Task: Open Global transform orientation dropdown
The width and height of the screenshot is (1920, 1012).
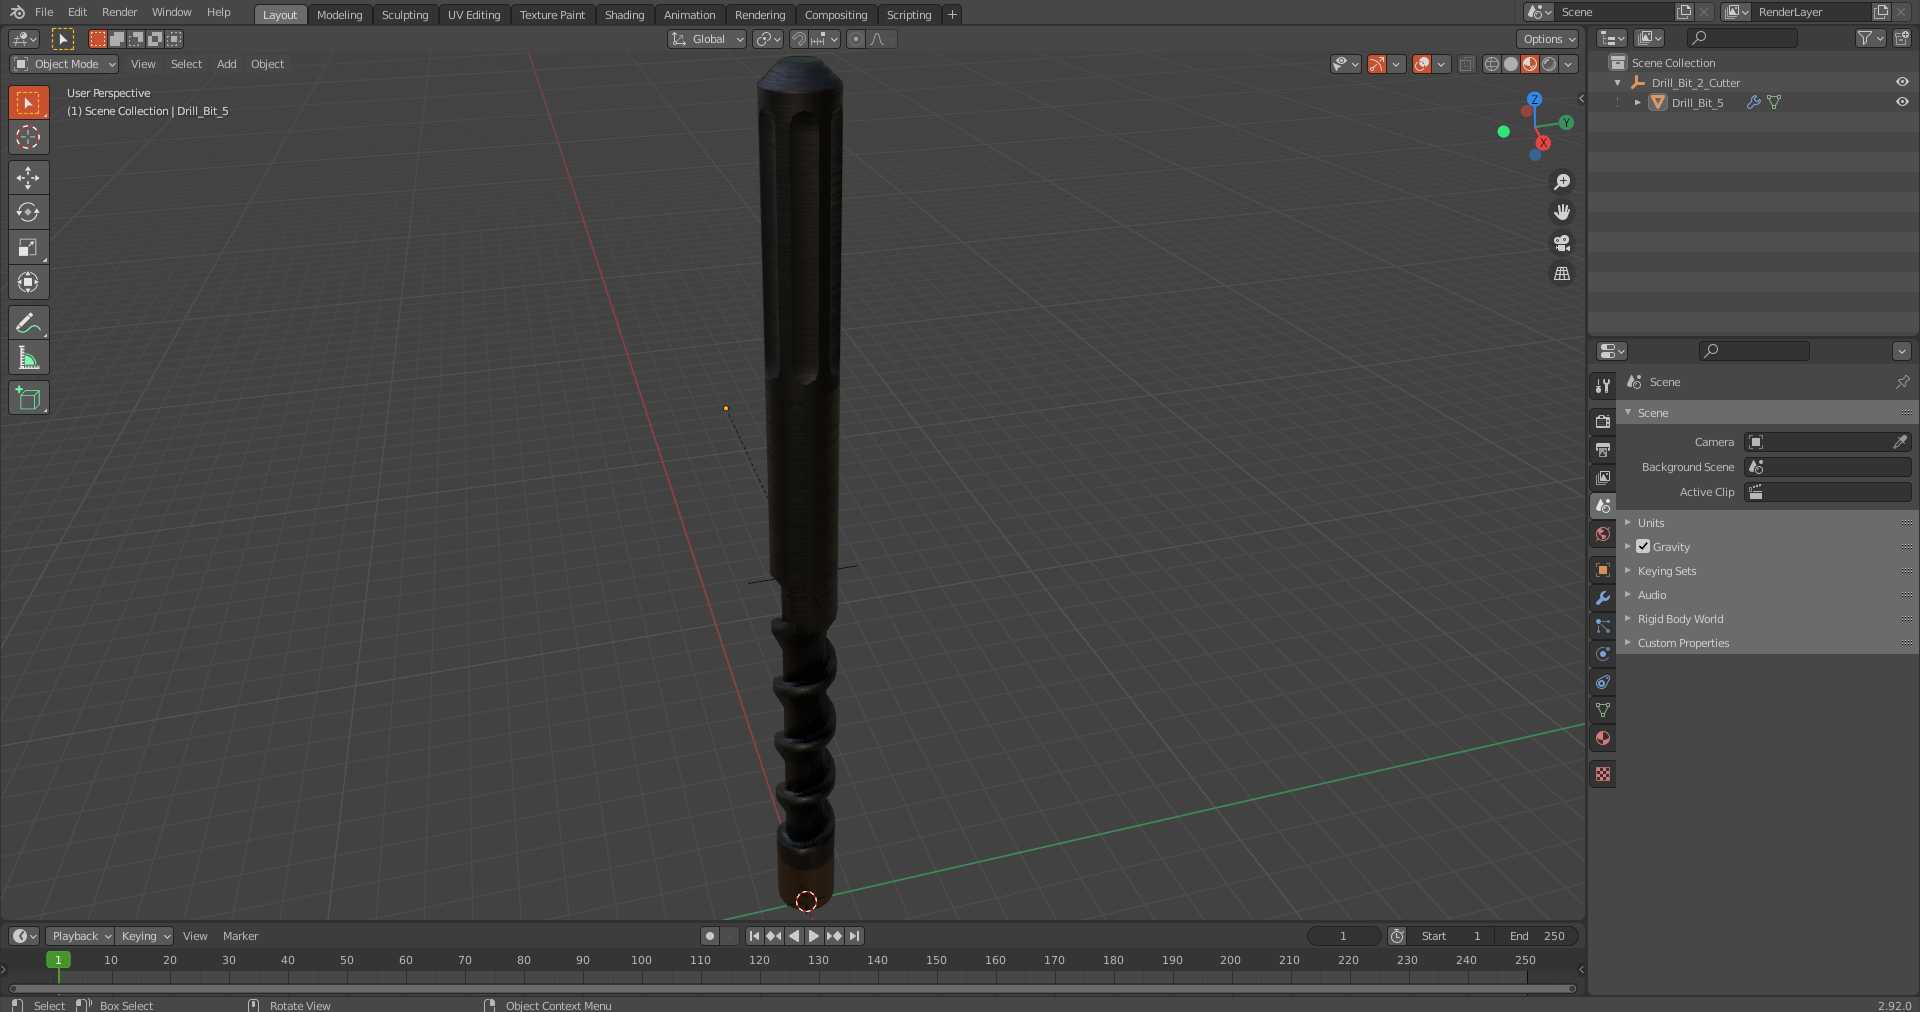Action: click(707, 39)
